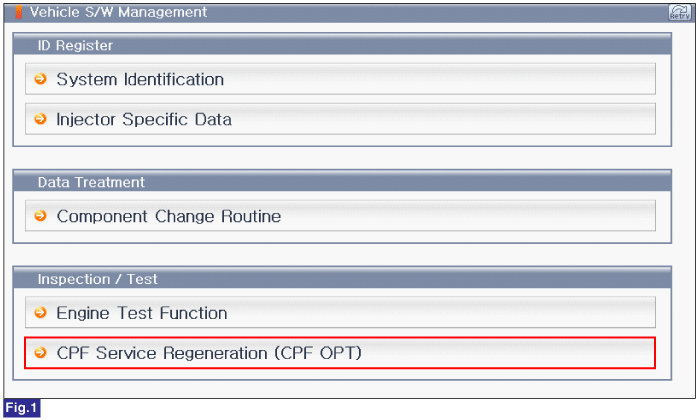
Task: Click the orange marker icon left of Vehicle S/W Management
Action: [19, 12]
